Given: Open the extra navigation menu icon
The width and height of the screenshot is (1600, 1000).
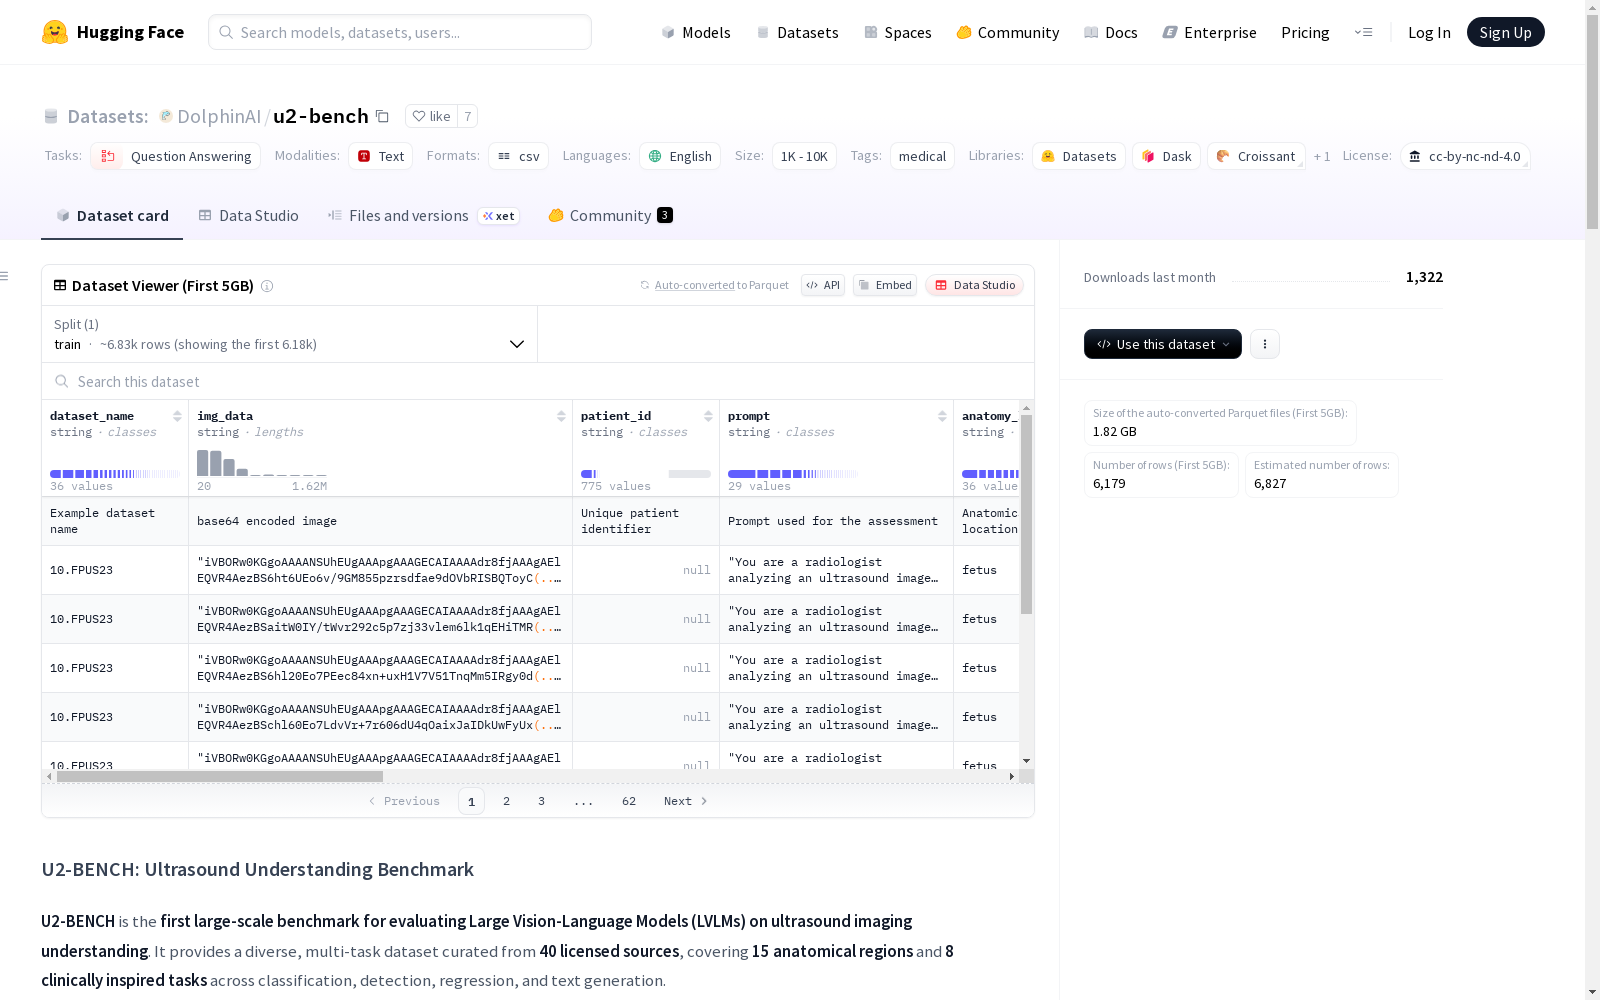Looking at the screenshot, I should click(x=1363, y=32).
